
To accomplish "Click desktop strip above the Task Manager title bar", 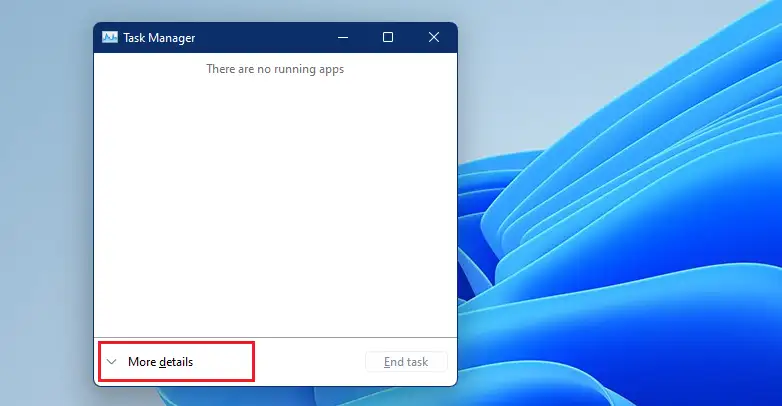I will tap(275, 10).
